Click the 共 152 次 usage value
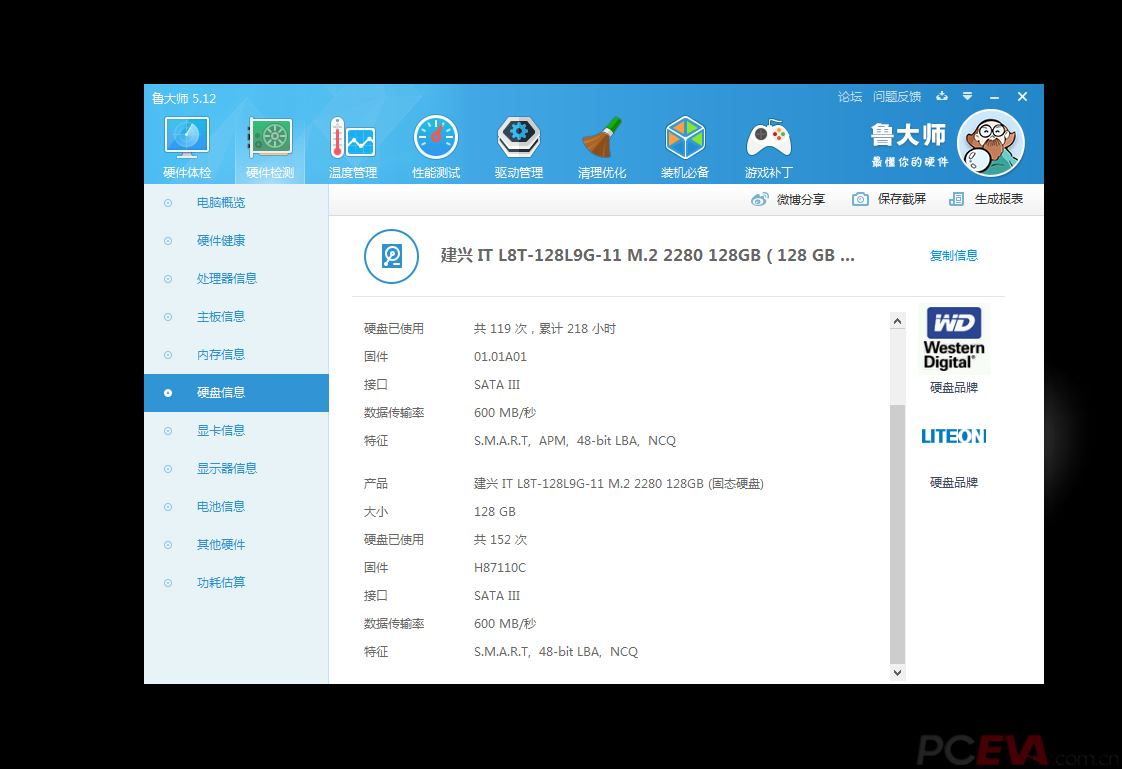This screenshot has height=769, width=1122. pyautogui.click(x=500, y=539)
